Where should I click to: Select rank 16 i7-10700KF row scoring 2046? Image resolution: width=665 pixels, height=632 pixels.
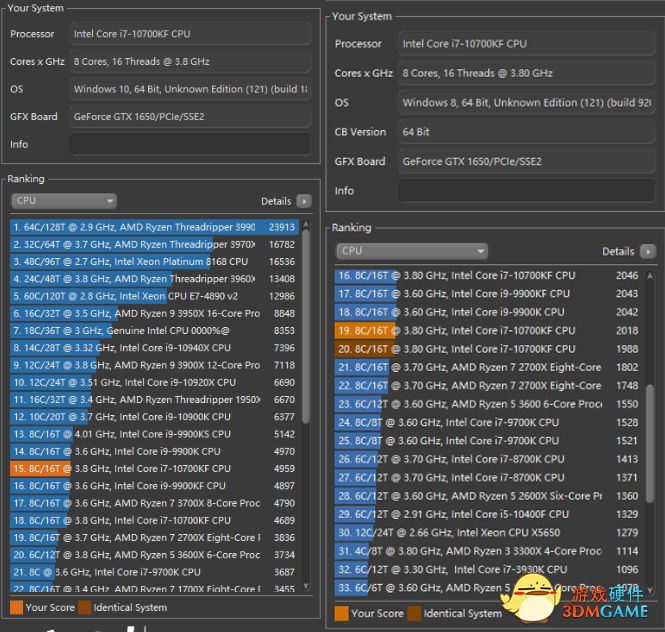pos(488,276)
